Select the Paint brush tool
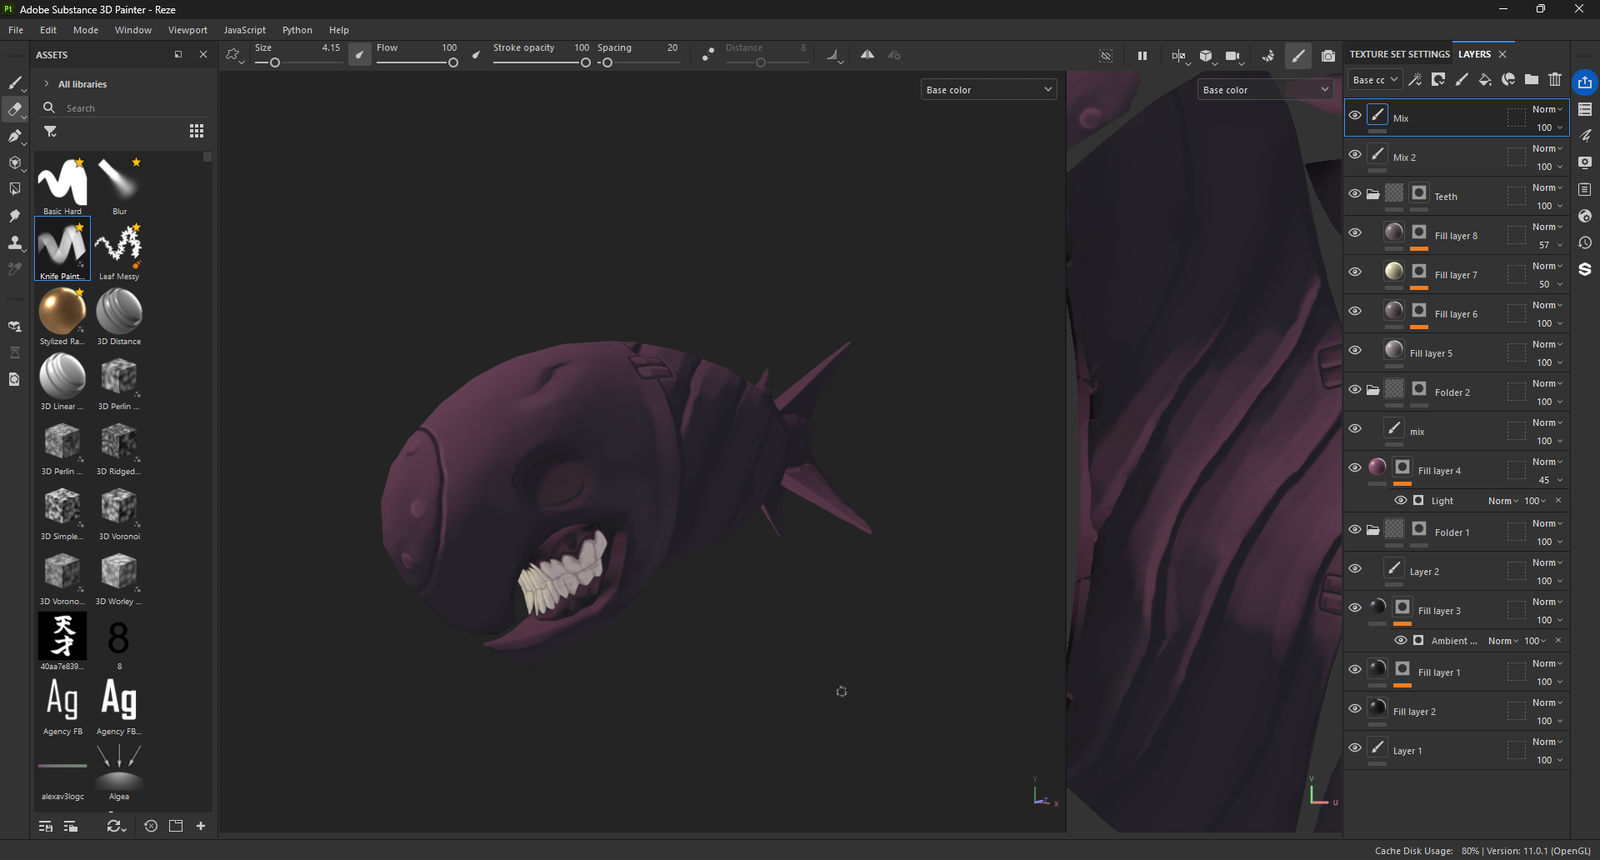 tap(15, 83)
